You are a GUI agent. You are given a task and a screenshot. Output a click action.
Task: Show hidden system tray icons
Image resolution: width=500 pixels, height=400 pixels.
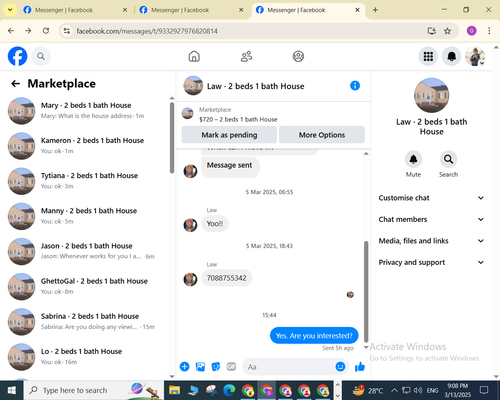(394, 390)
